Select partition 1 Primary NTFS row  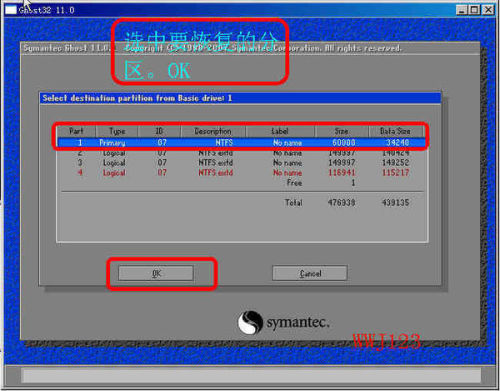tap(241, 143)
